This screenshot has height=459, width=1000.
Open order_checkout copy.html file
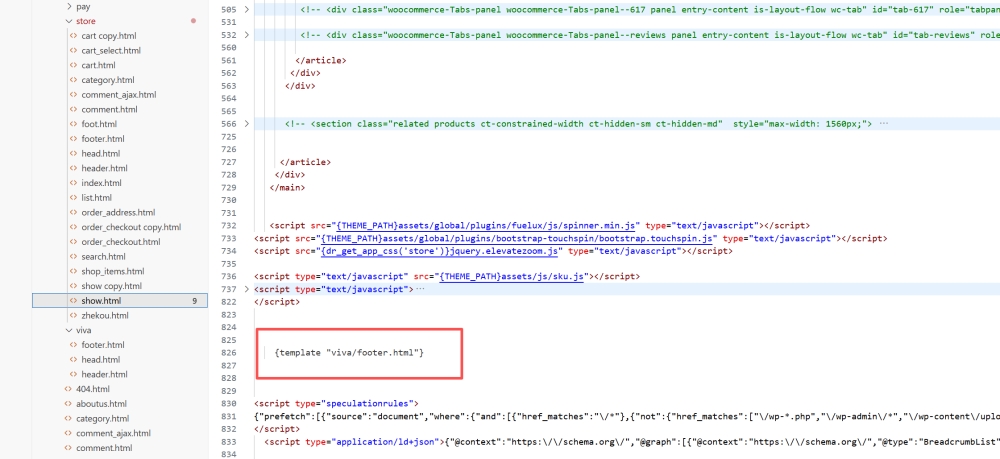(131, 227)
